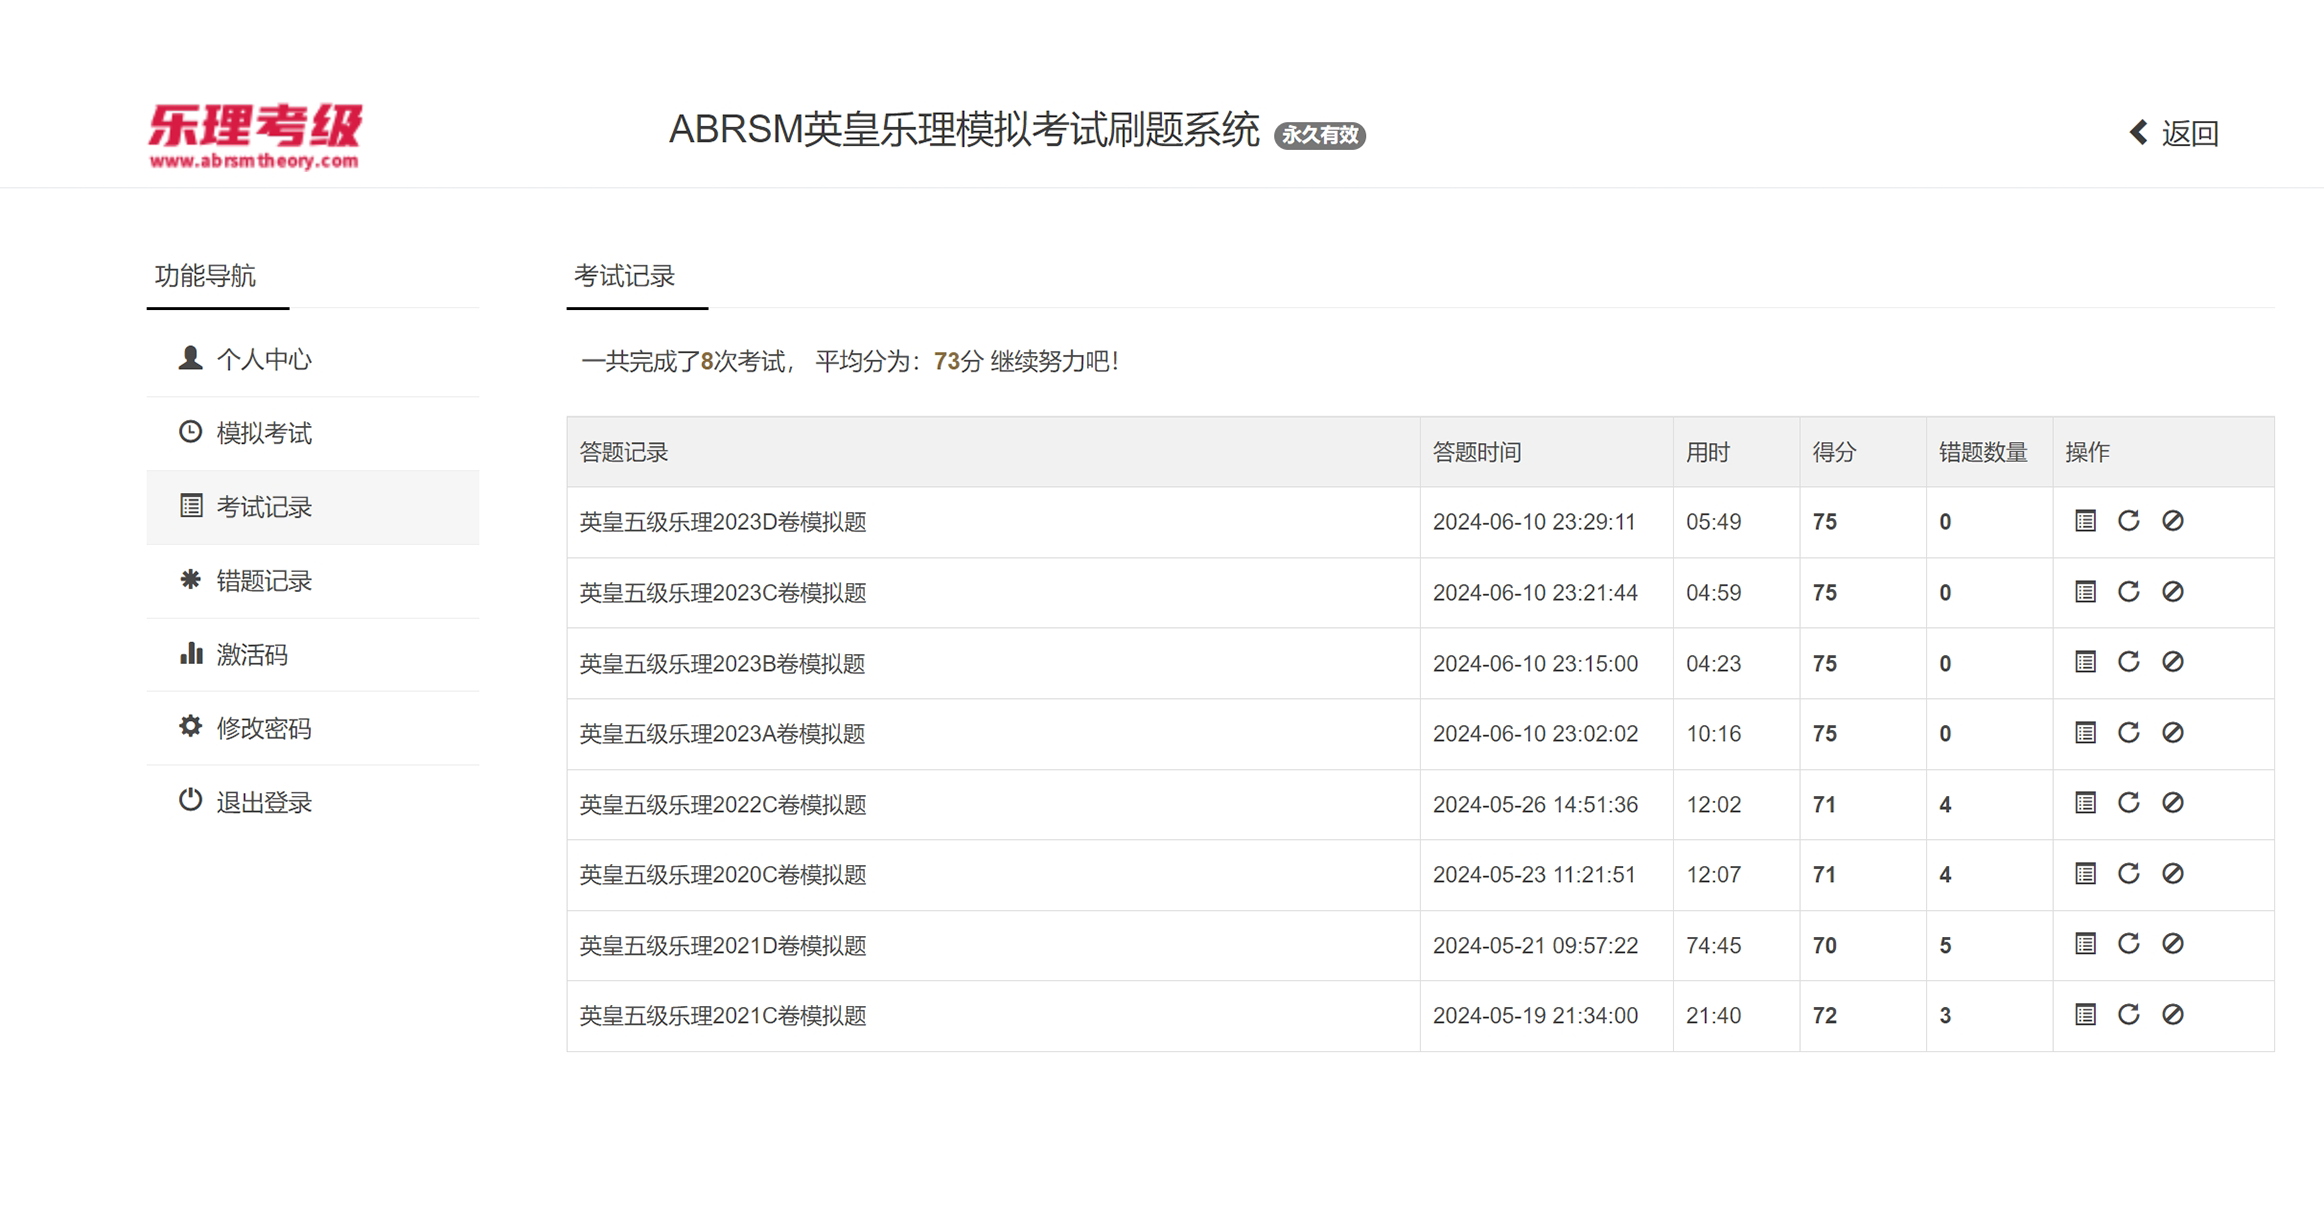Click the circle-slash icon on the 2023C卷 row
Viewport: 2324px width, 1226px height.
click(x=2173, y=592)
